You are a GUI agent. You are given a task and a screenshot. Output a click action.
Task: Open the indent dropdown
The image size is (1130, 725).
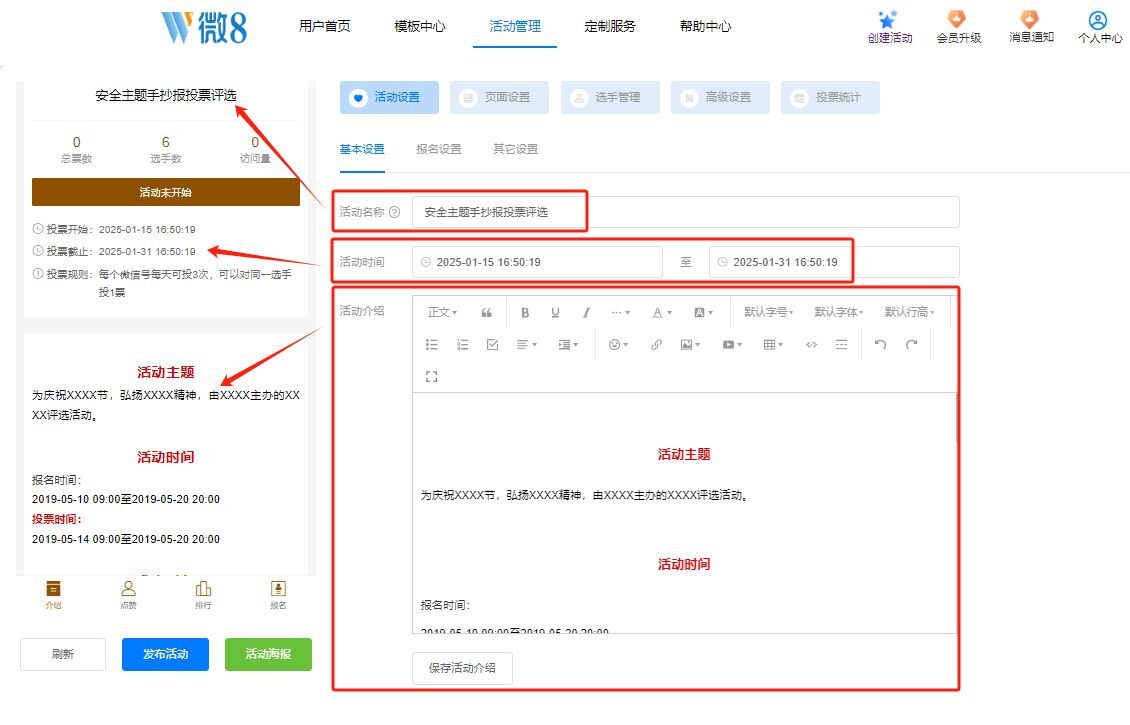click(568, 344)
